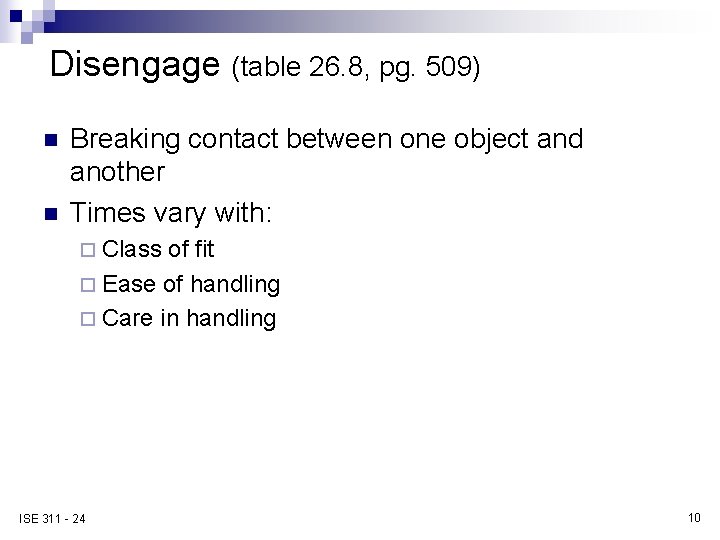The image size is (720, 540).
Task: Click the hollow box next to Care in handling
Action: pos(88,319)
